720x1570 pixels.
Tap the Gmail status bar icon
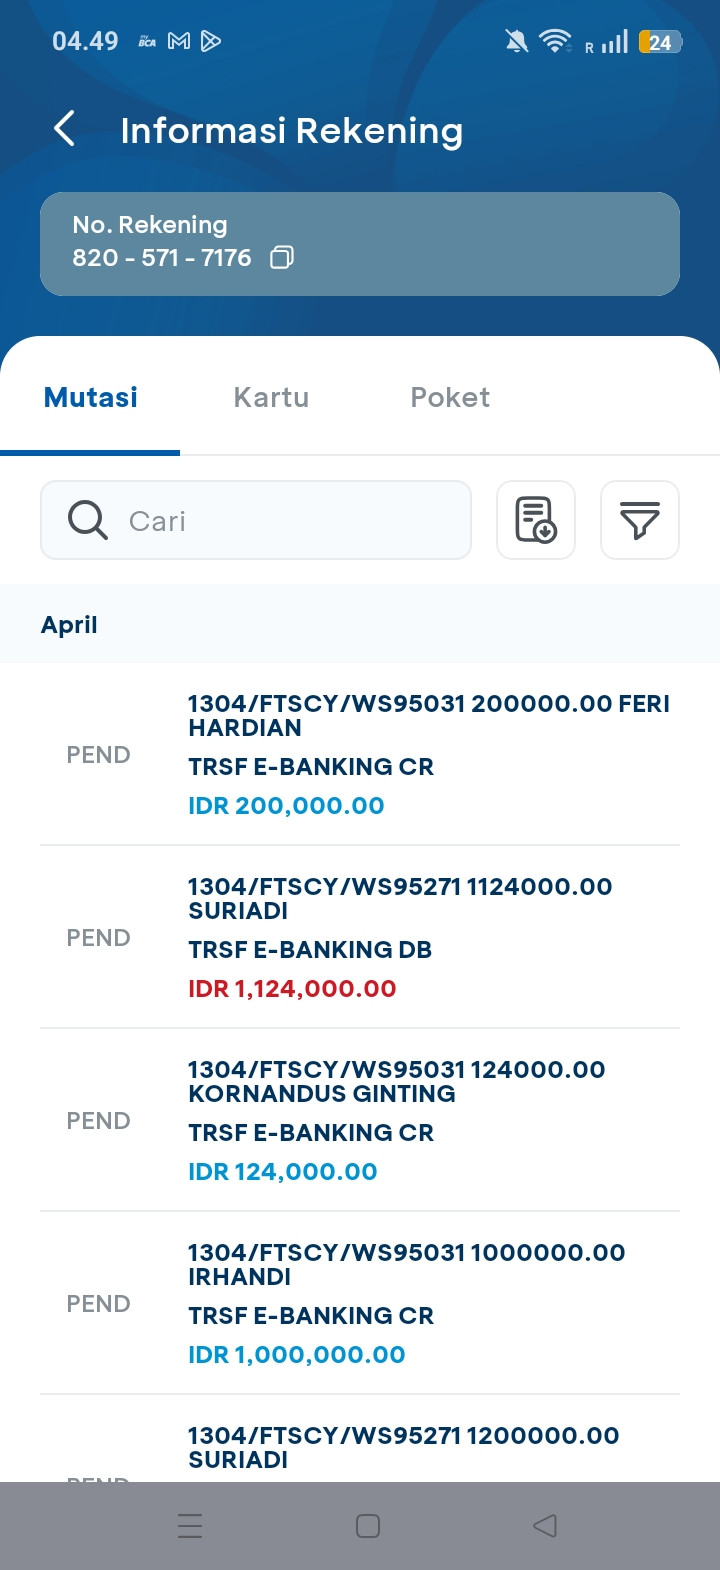pos(179,41)
